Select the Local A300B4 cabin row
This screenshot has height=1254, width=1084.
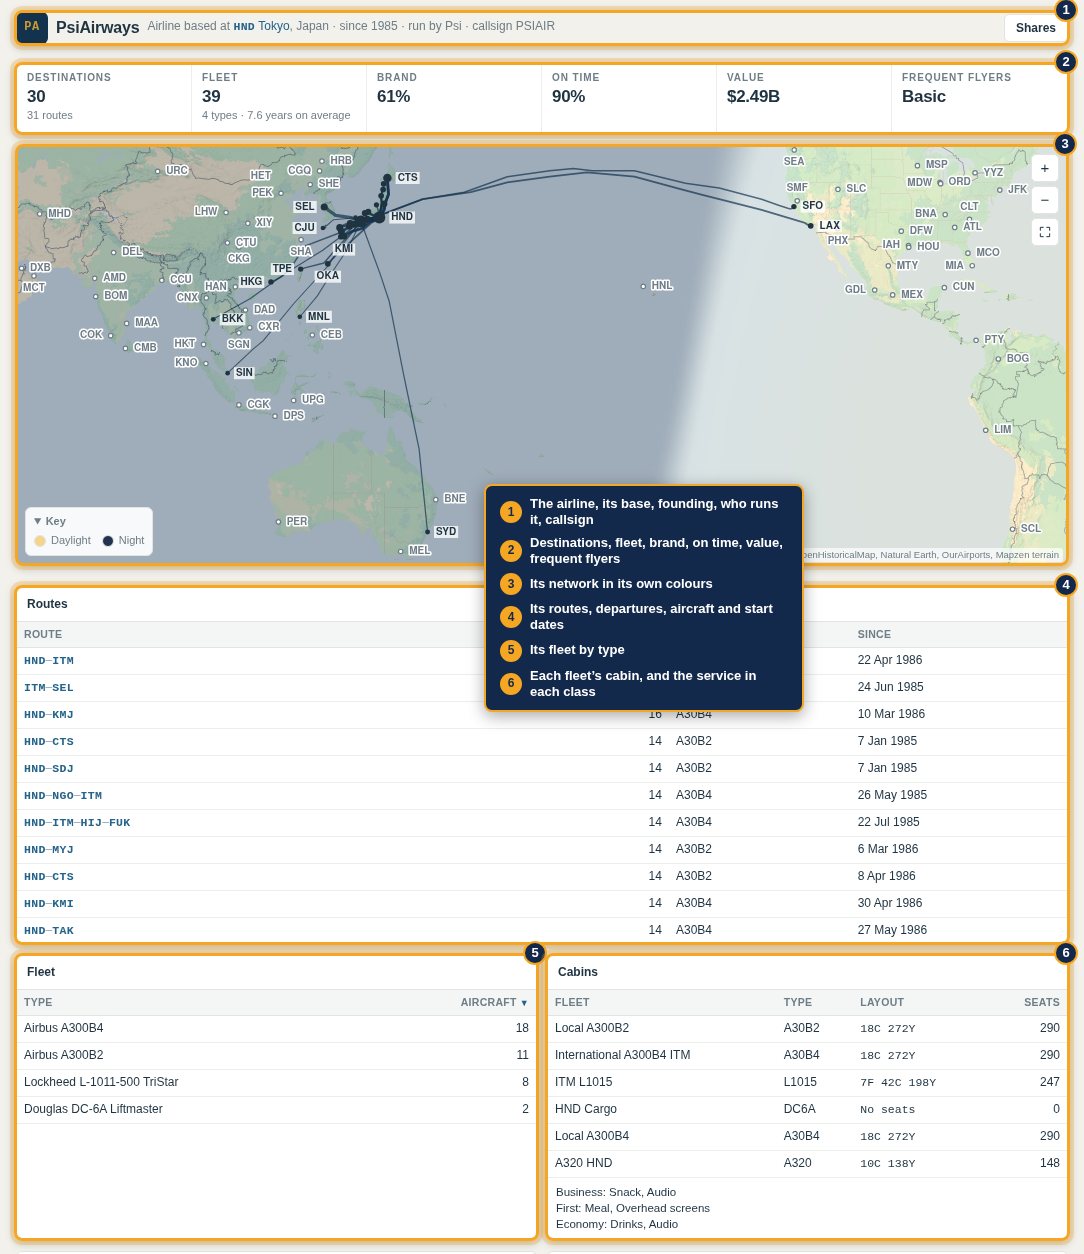tap(807, 1137)
